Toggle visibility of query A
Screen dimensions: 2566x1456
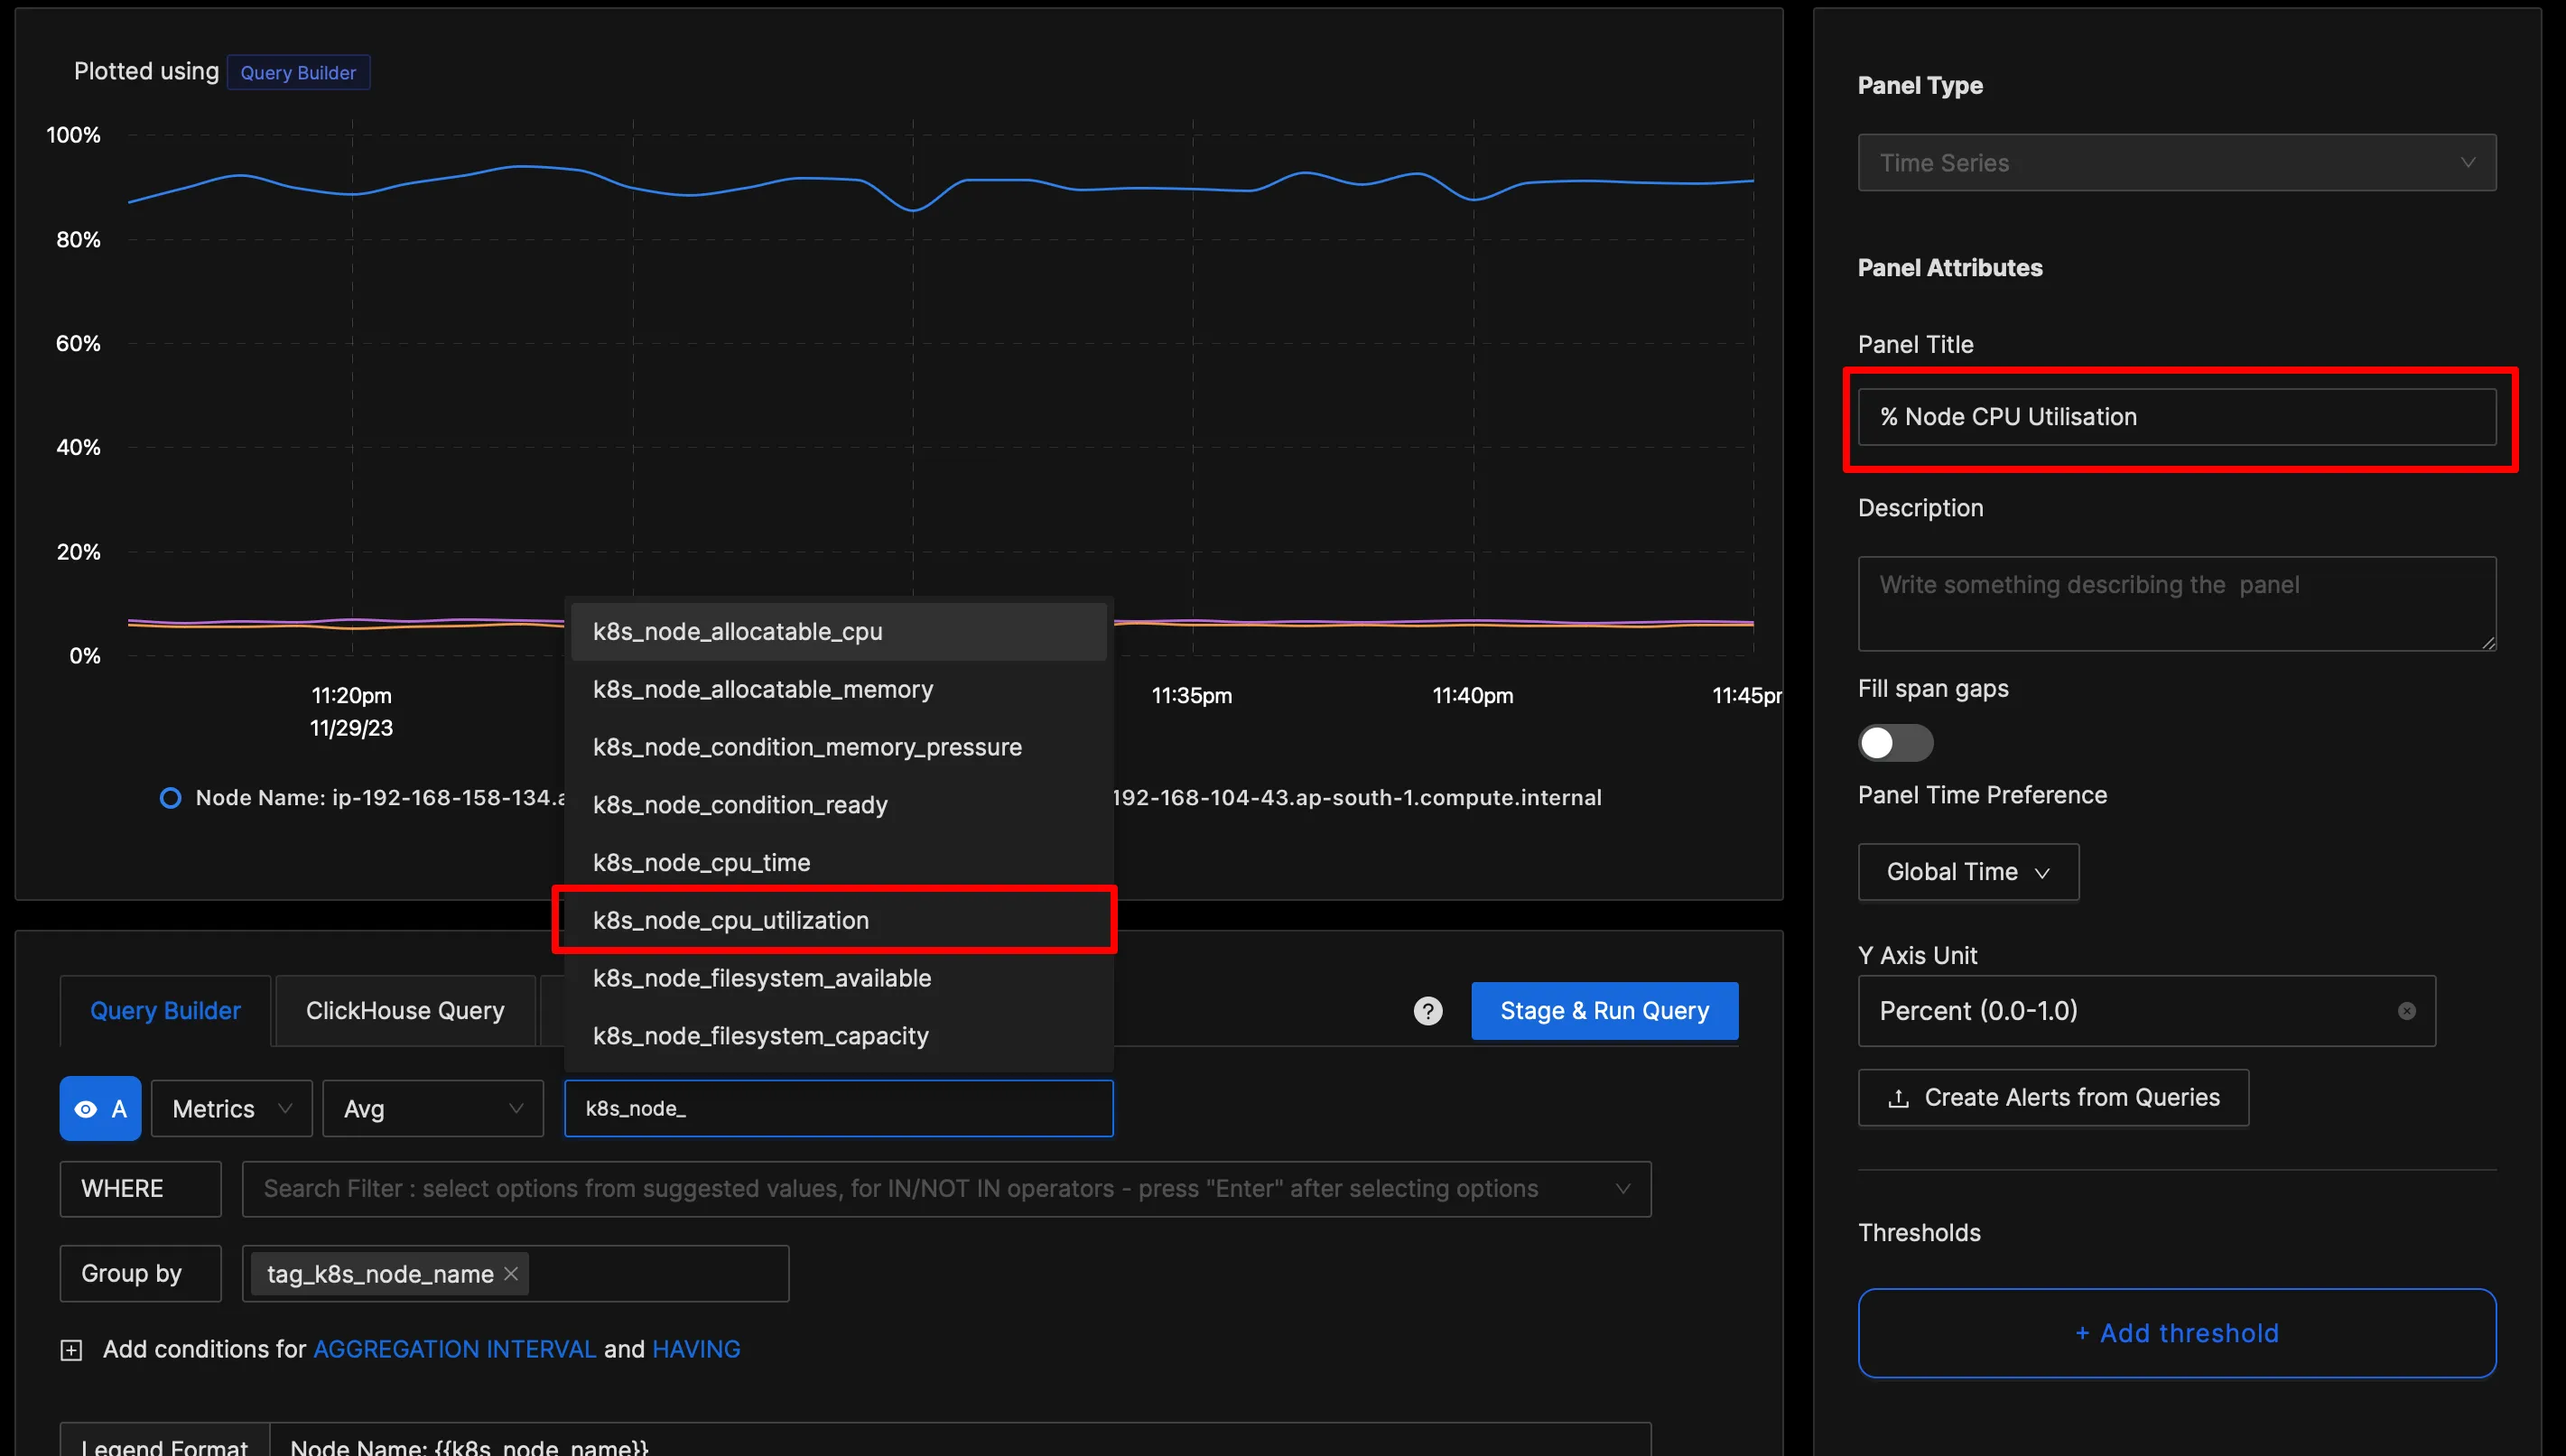click(x=100, y=1108)
